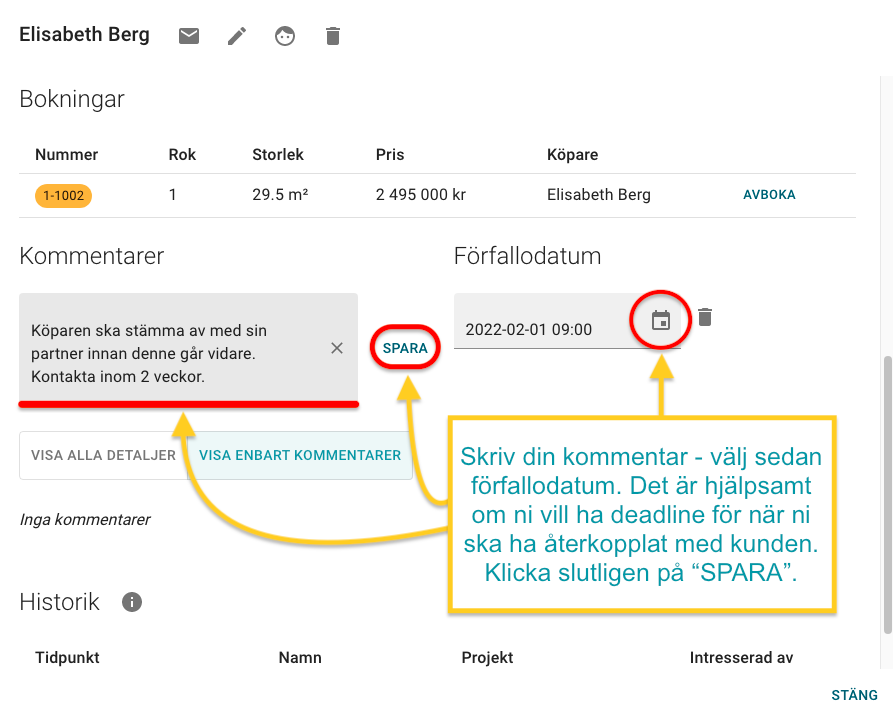
Task: Click the info icon beside Historik
Action: click(x=131, y=602)
